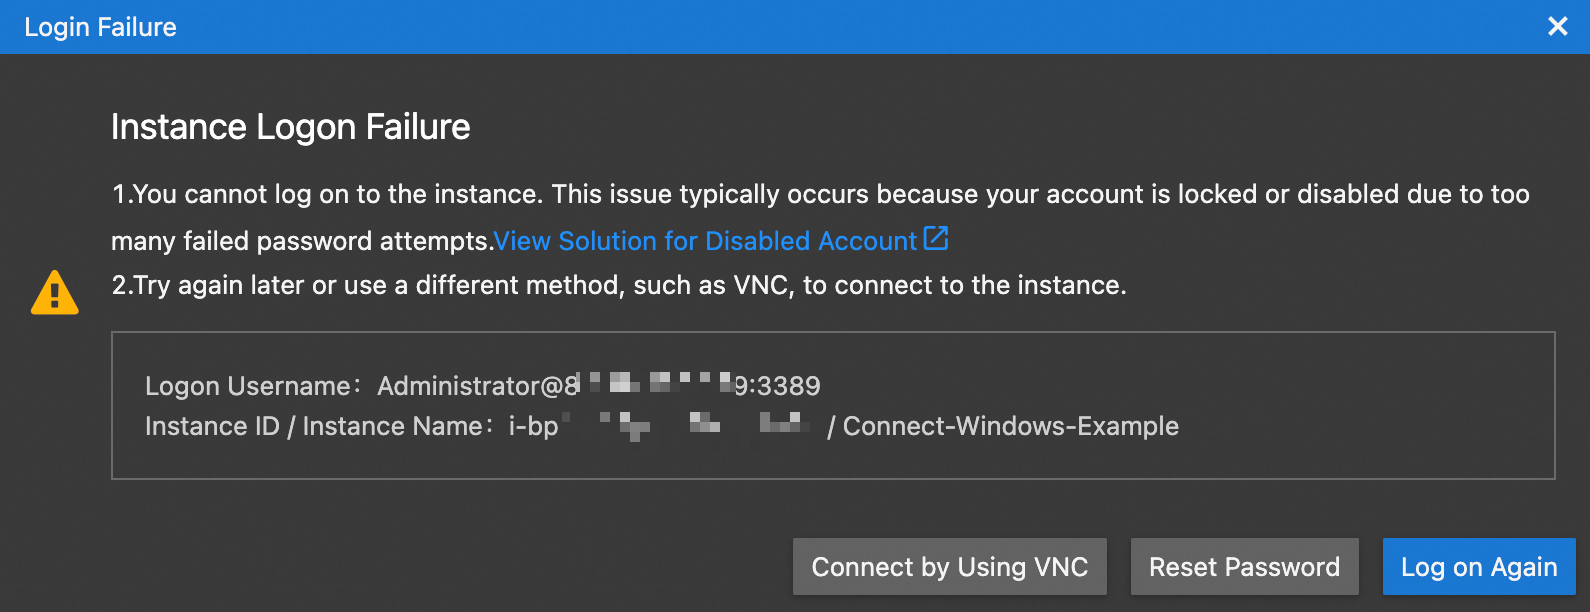The width and height of the screenshot is (1590, 612).
Task: Click the Log on Again button
Action: (1478, 567)
